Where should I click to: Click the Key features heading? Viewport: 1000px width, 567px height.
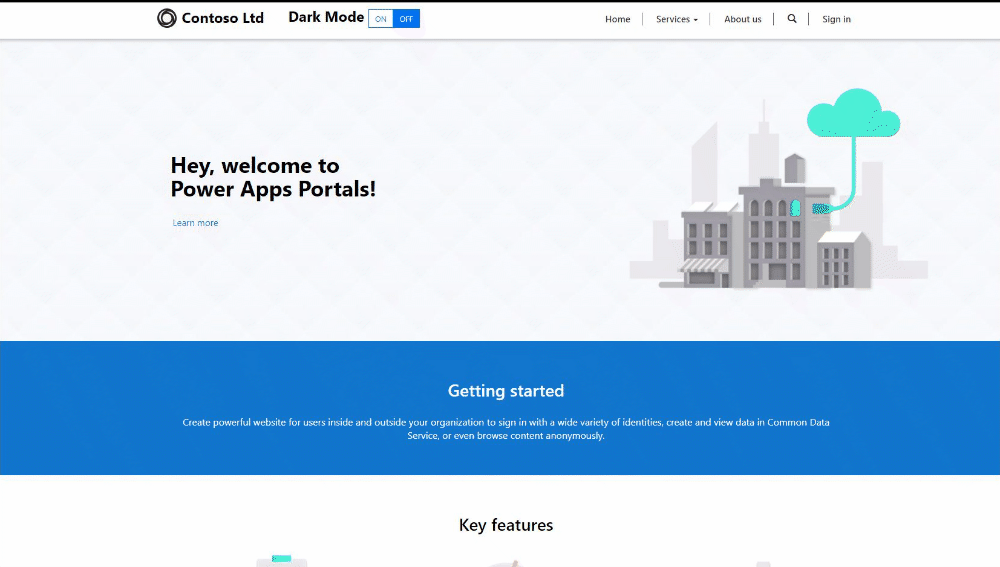pyautogui.click(x=506, y=525)
